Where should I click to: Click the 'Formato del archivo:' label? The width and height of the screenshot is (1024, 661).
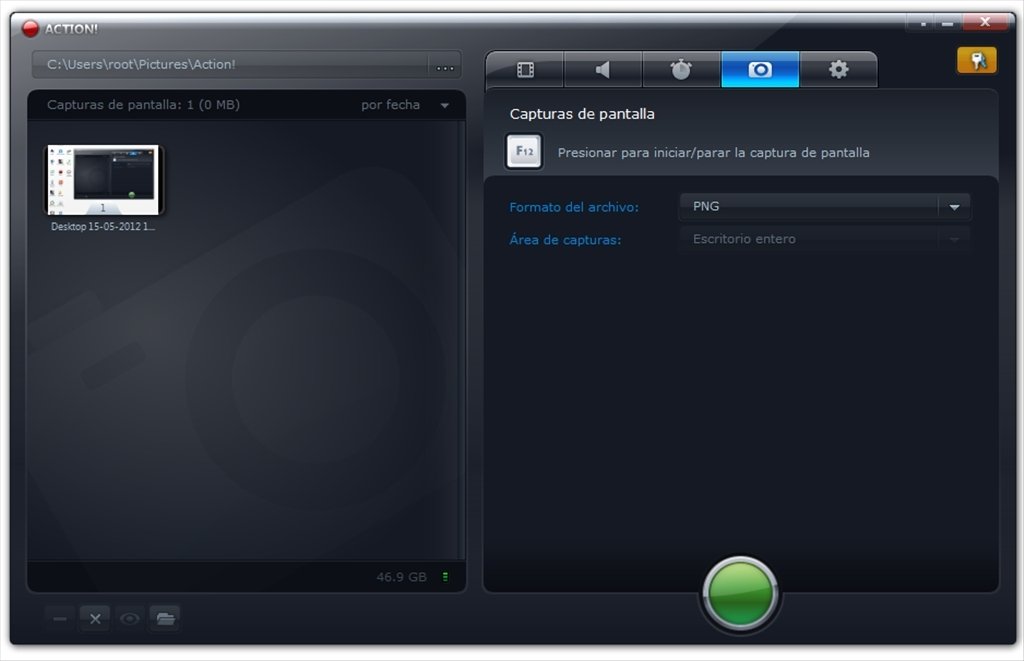click(x=574, y=207)
